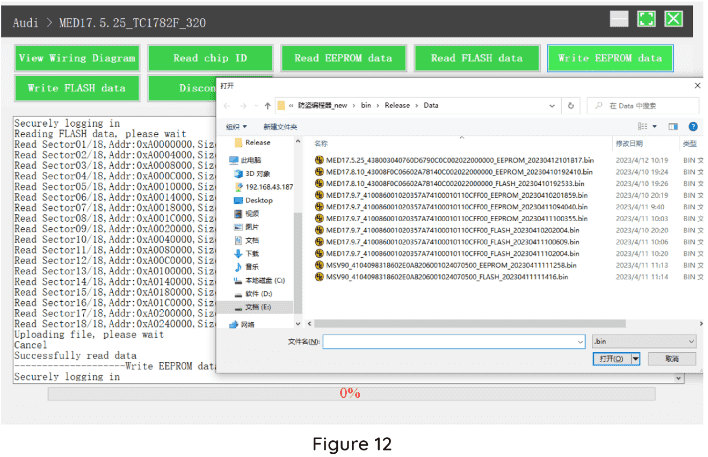Expand the view options dropdown arrow
Screen dimensions: 708x457
point(655,127)
